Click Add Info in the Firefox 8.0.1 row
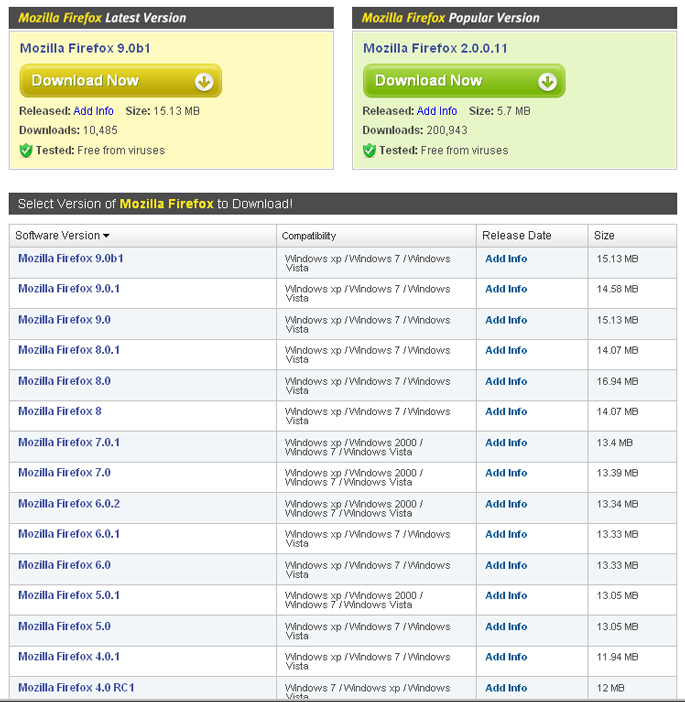This screenshot has width=685, height=702. point(506,351)
